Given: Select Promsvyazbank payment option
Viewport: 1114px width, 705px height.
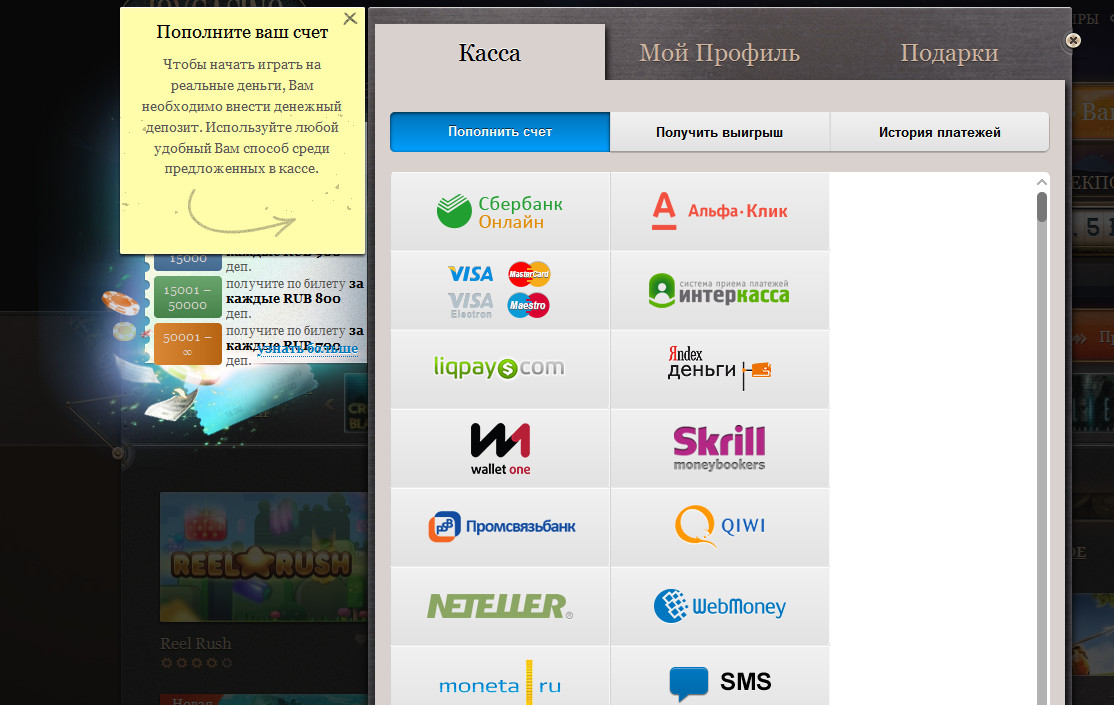Looking at the screenshot, I should point(500,526).
